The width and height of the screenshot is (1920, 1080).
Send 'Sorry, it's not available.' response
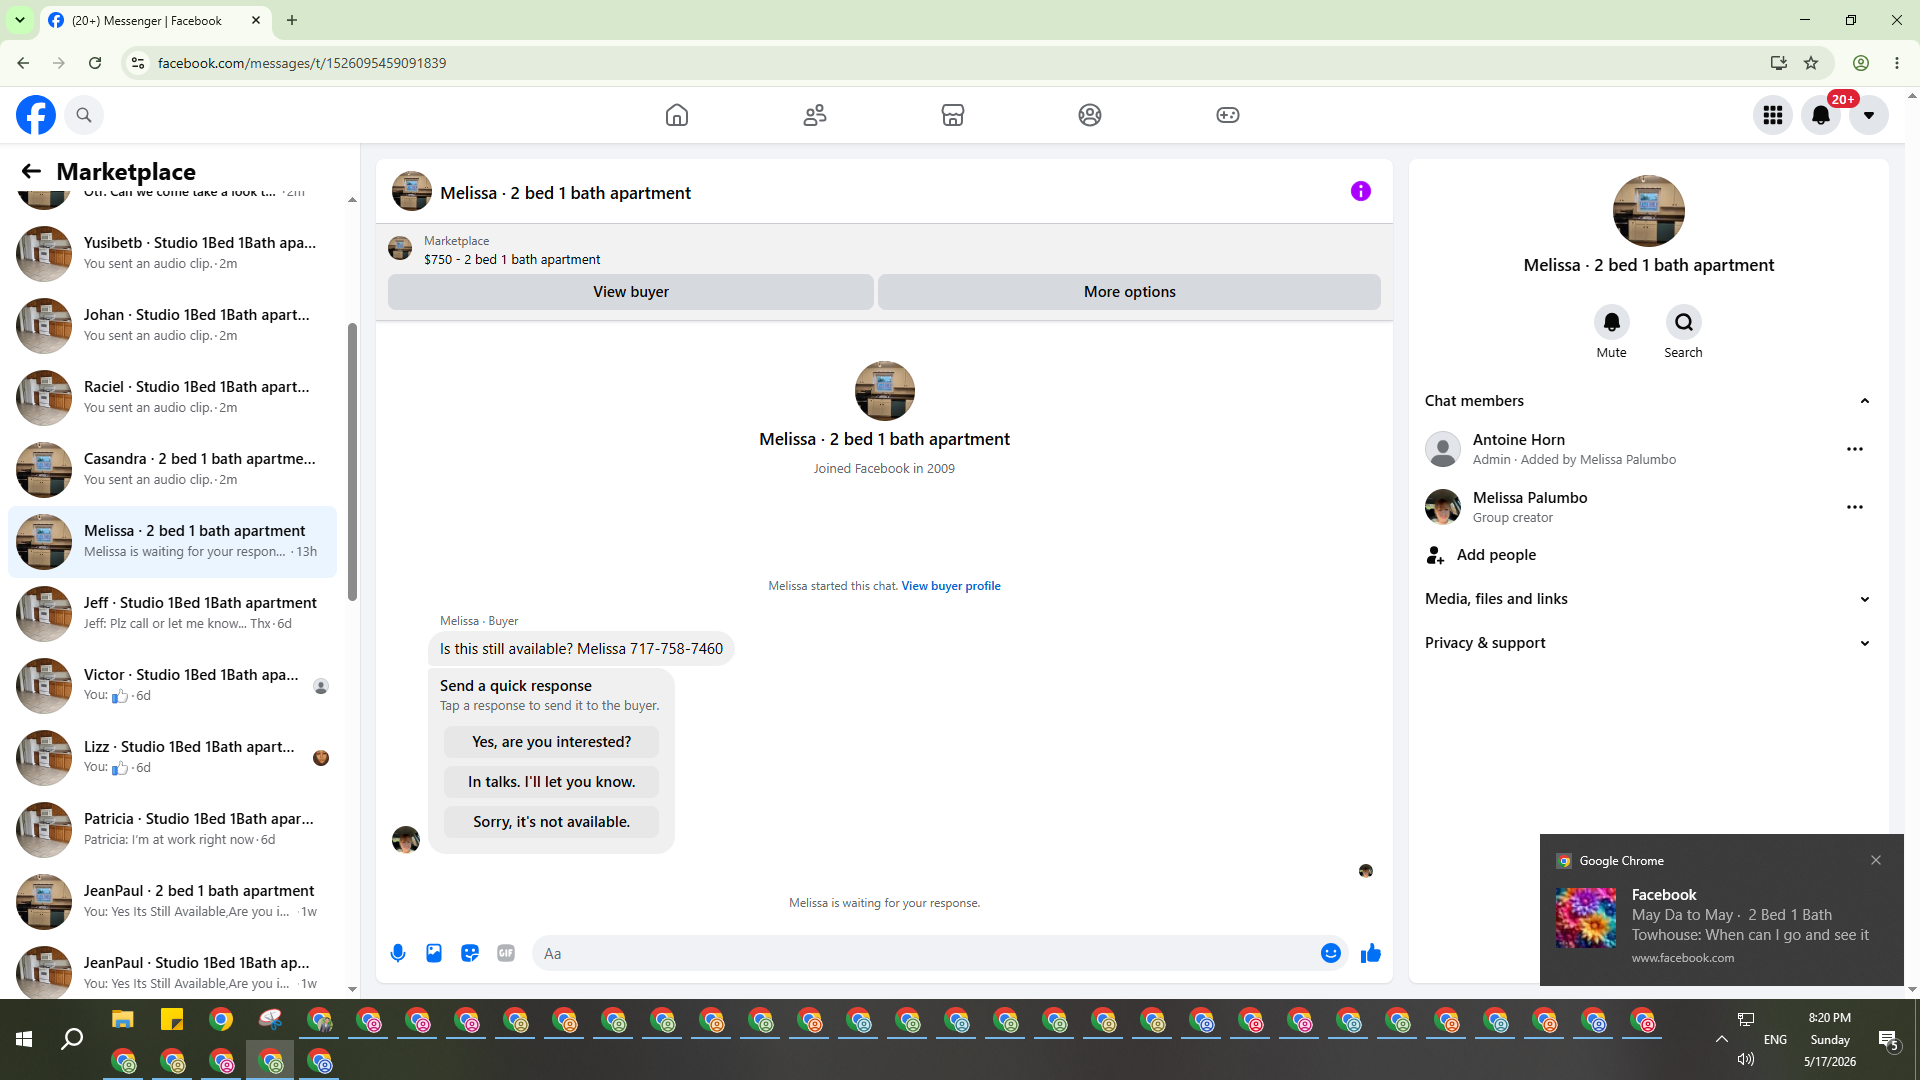(552, 822)
